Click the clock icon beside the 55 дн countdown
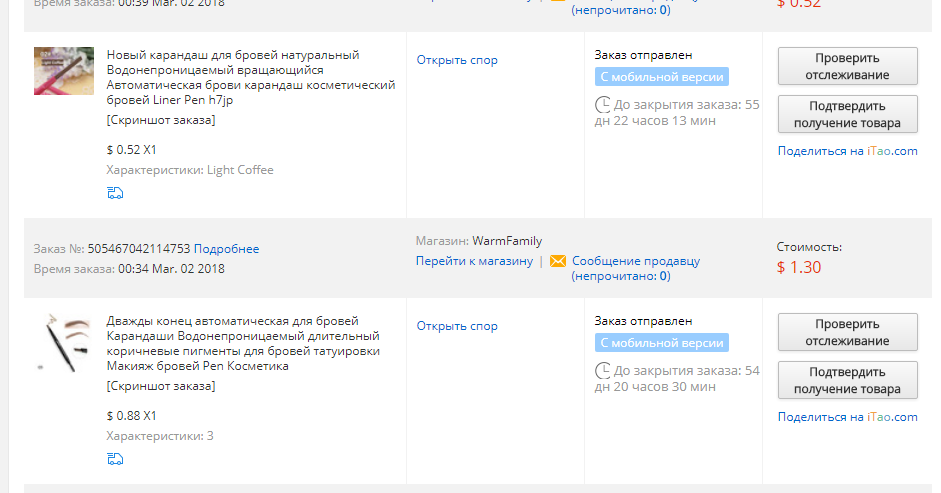 point(603,104)
